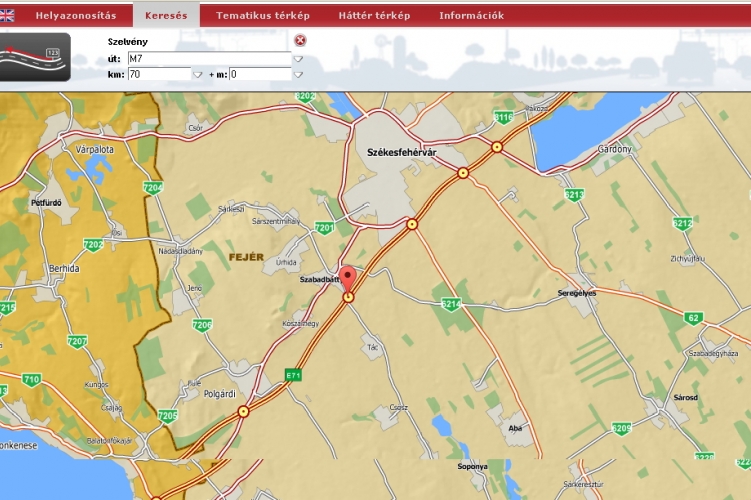
Task: Switch language with the UK flag icon
Action: tap(7, 15)
